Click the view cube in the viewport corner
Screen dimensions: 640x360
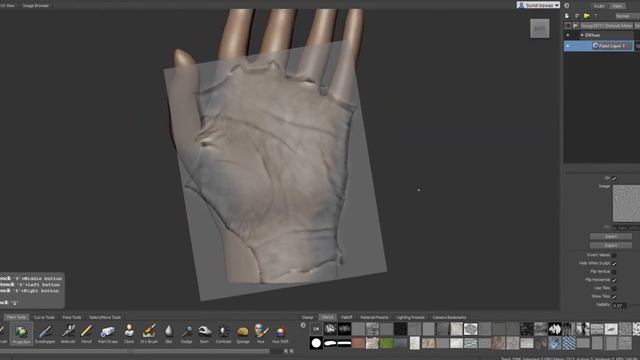540,29
